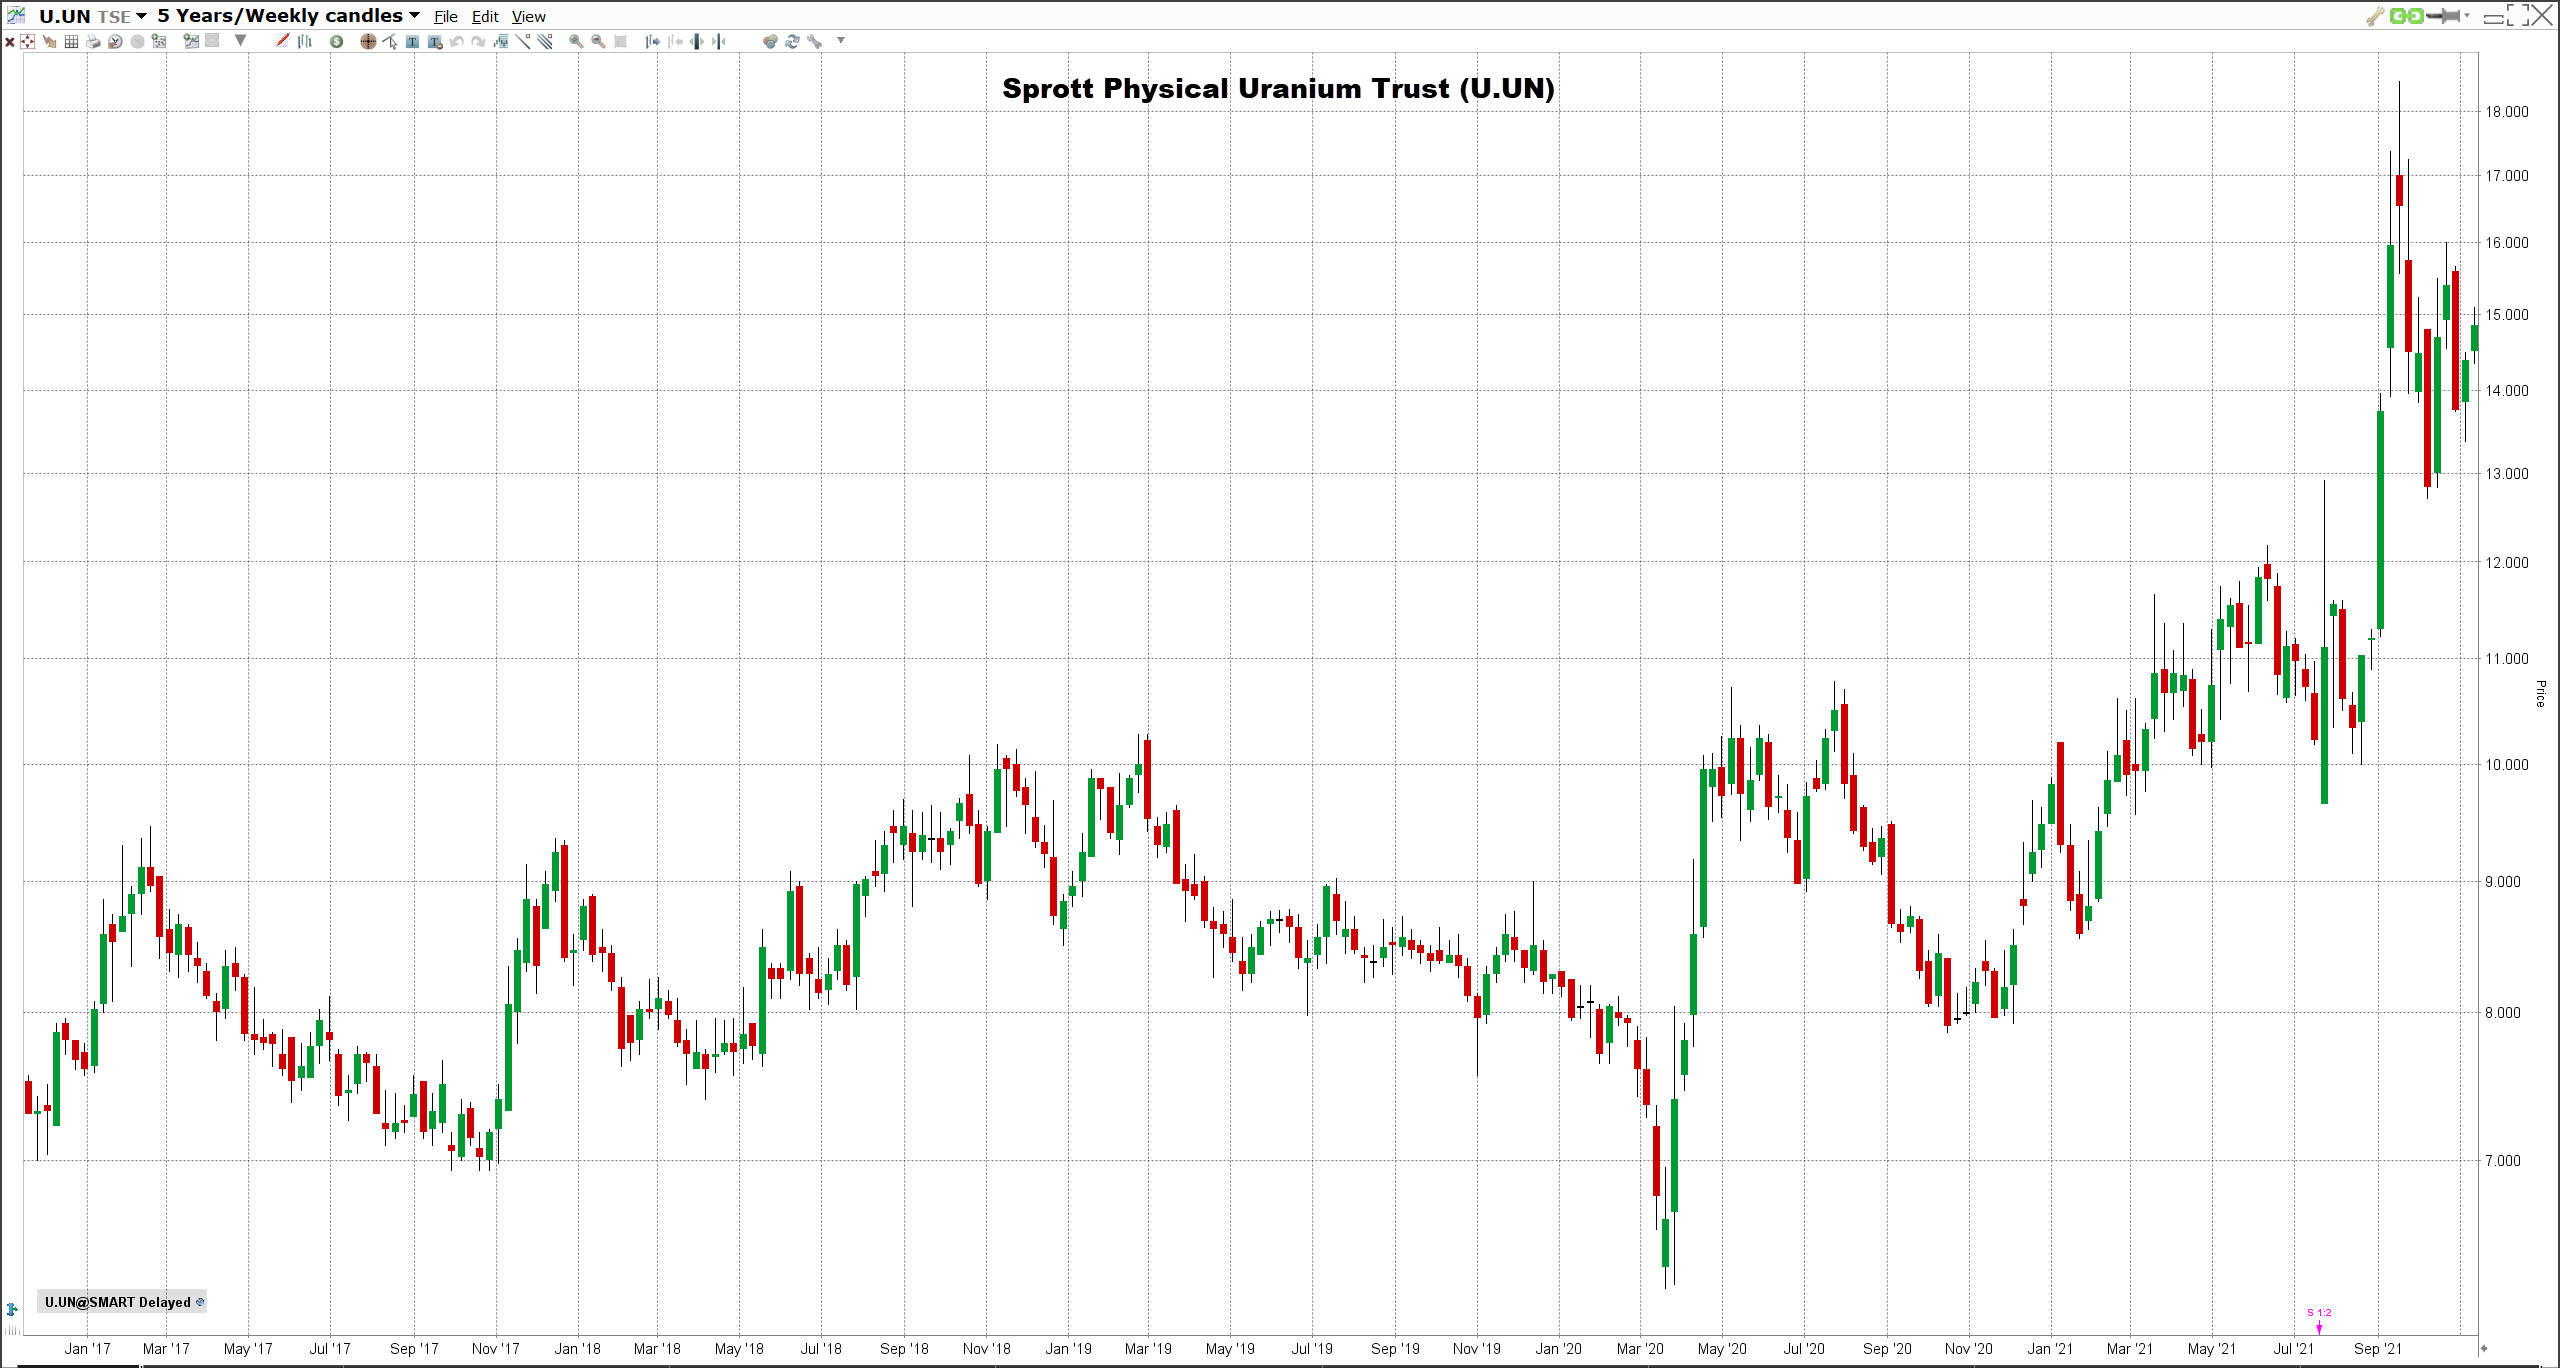Click the undo arrow icon

click(x=457, y=42)
